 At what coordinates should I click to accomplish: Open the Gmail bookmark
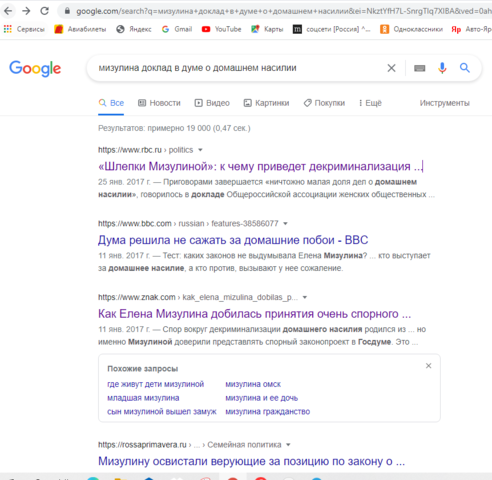coord(177,29)
